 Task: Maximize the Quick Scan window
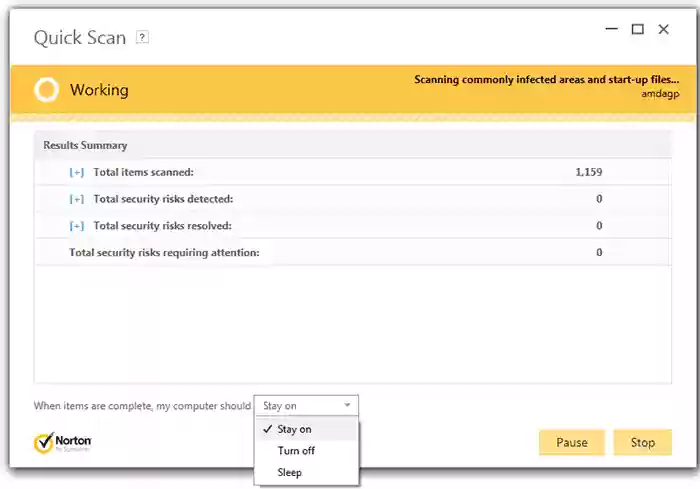tap(638, 29)
